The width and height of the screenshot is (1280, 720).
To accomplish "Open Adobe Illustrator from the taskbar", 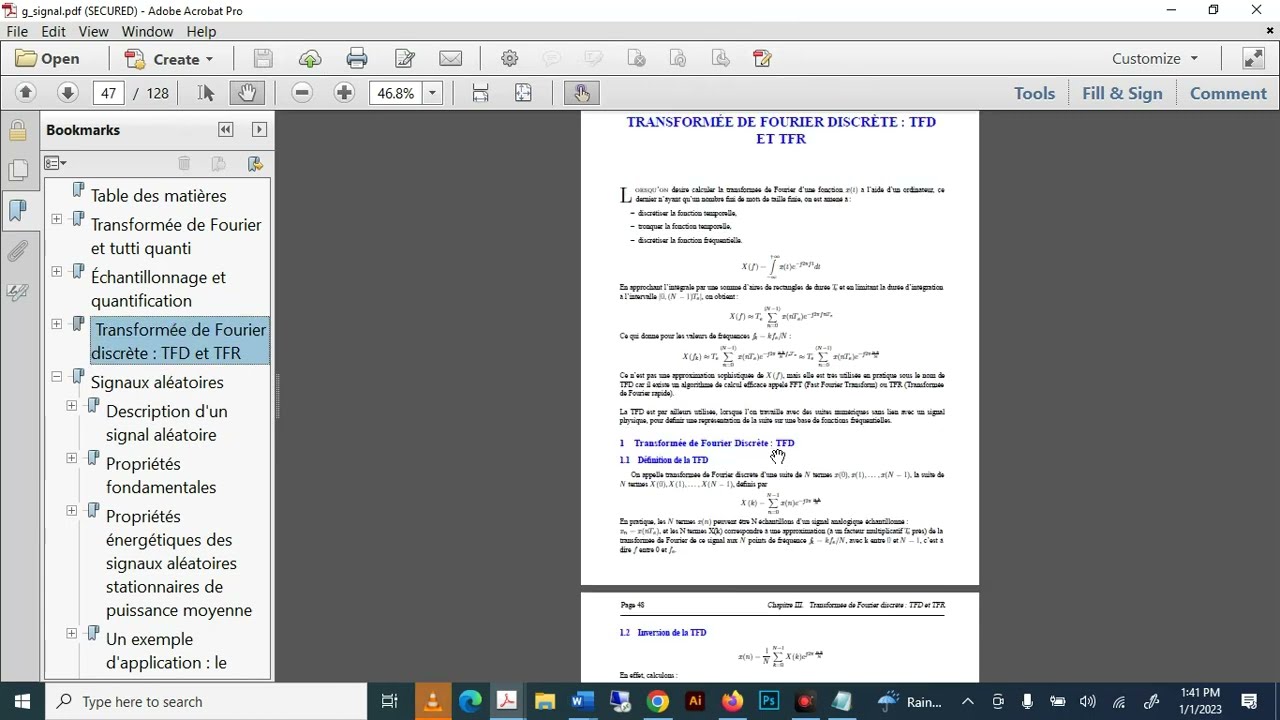I will (695, 701).
